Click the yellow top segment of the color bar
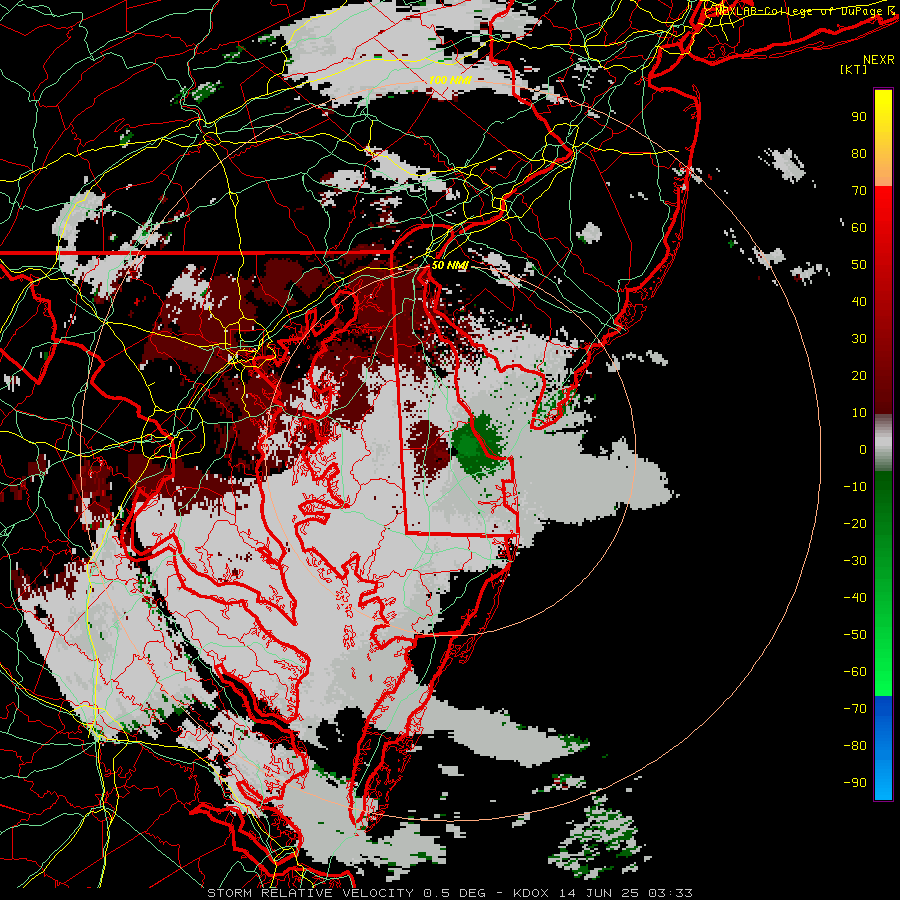This screenshot has height=900, width=900. (x=883, y=138)
